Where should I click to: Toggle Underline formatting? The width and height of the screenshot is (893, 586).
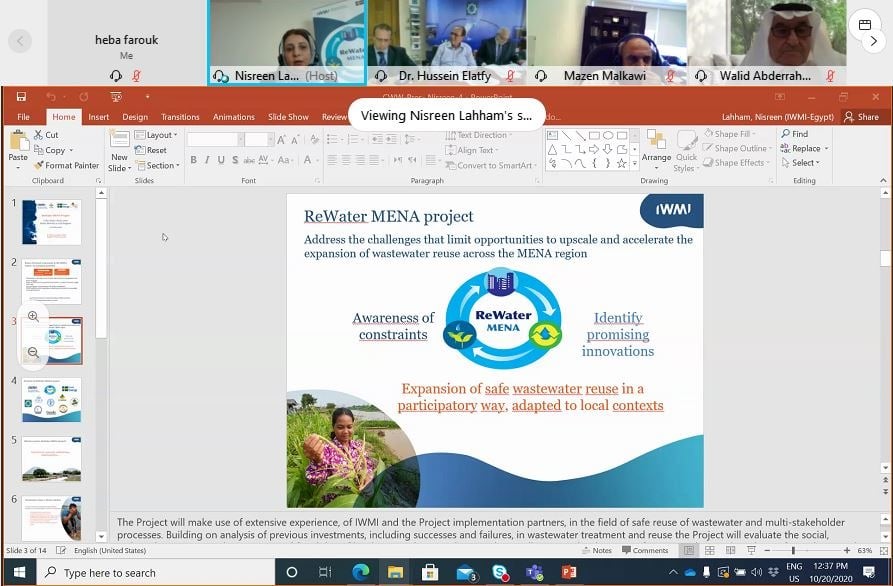[221, 160]
